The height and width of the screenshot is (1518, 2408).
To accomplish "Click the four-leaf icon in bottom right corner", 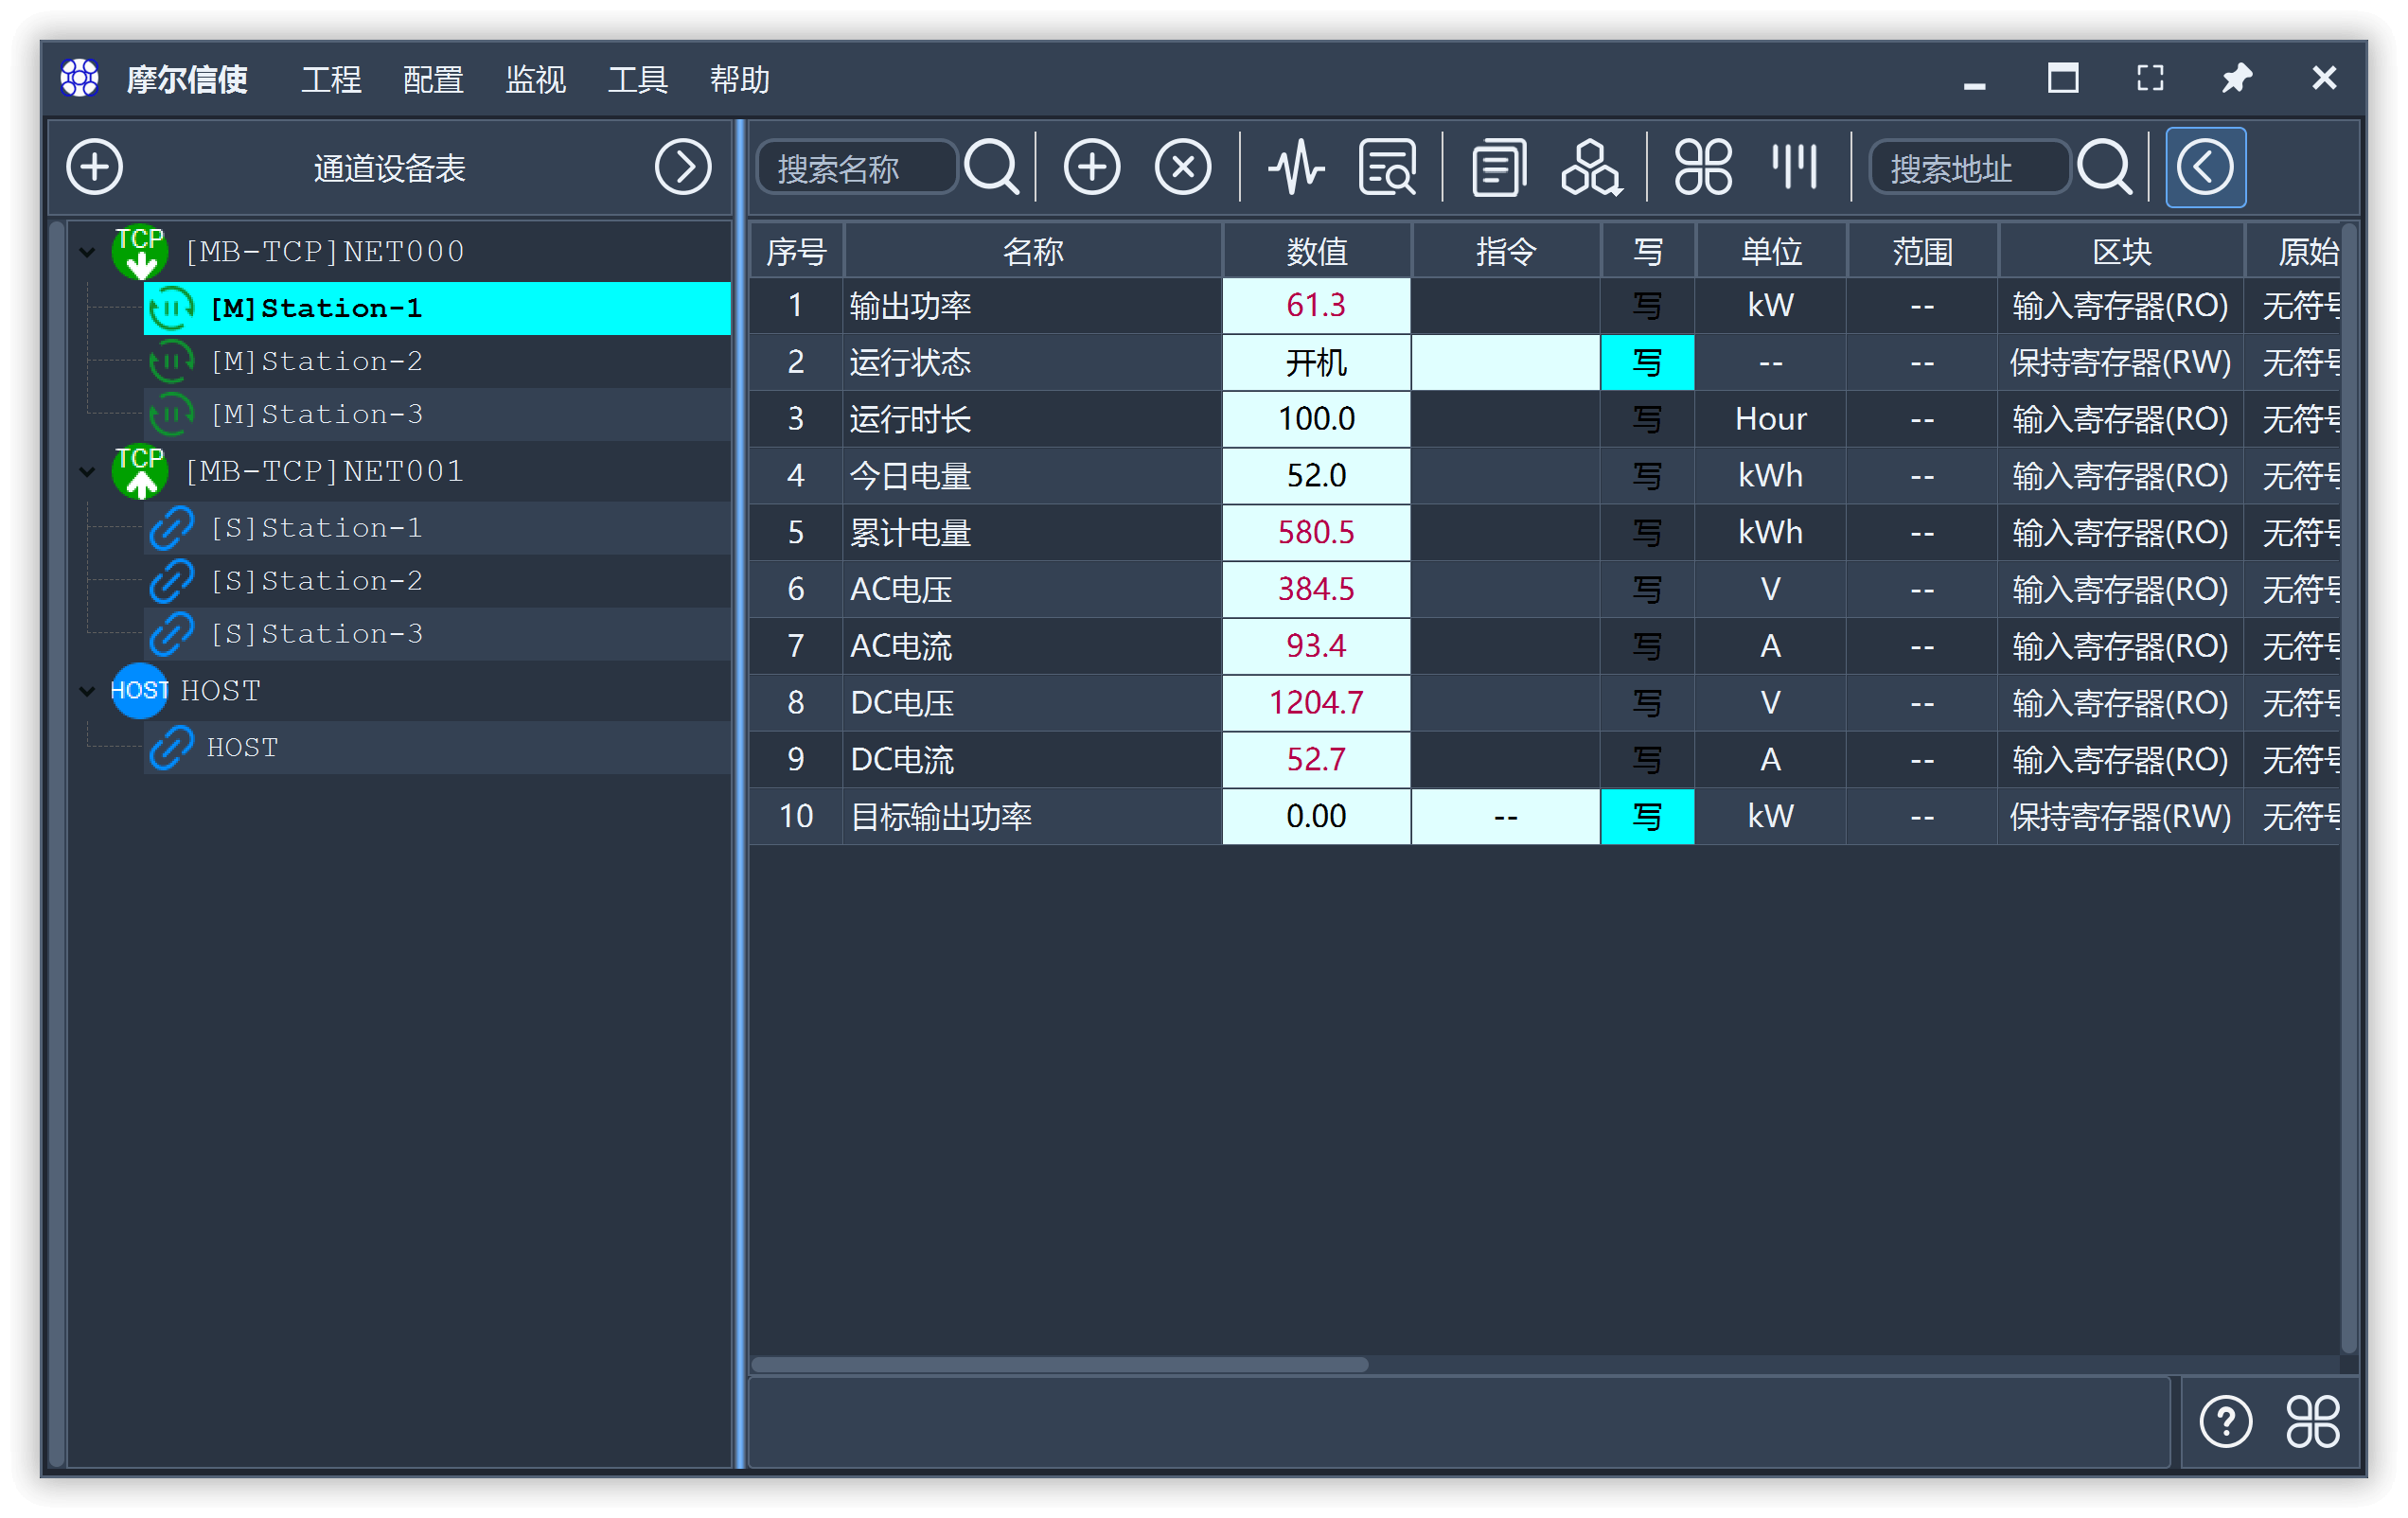I will point(2312,1421).
